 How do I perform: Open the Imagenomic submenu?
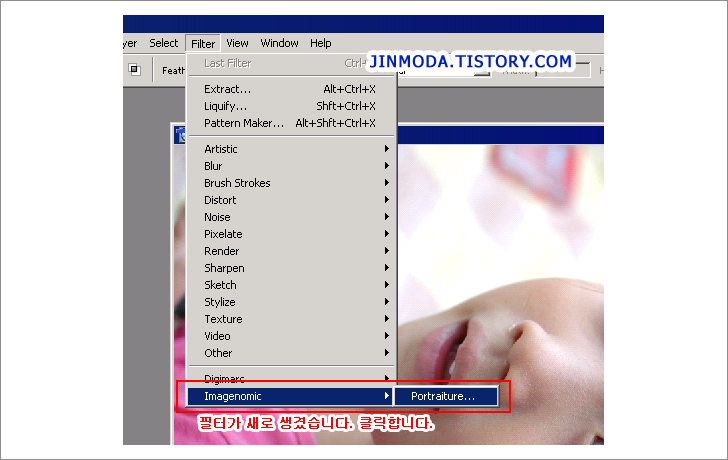(291, 396)
